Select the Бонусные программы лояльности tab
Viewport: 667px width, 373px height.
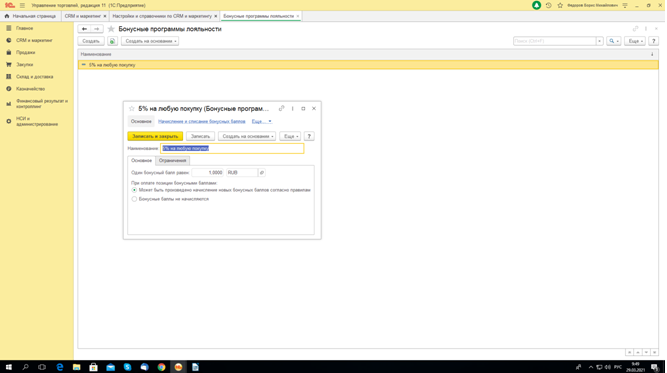point(258,16)
